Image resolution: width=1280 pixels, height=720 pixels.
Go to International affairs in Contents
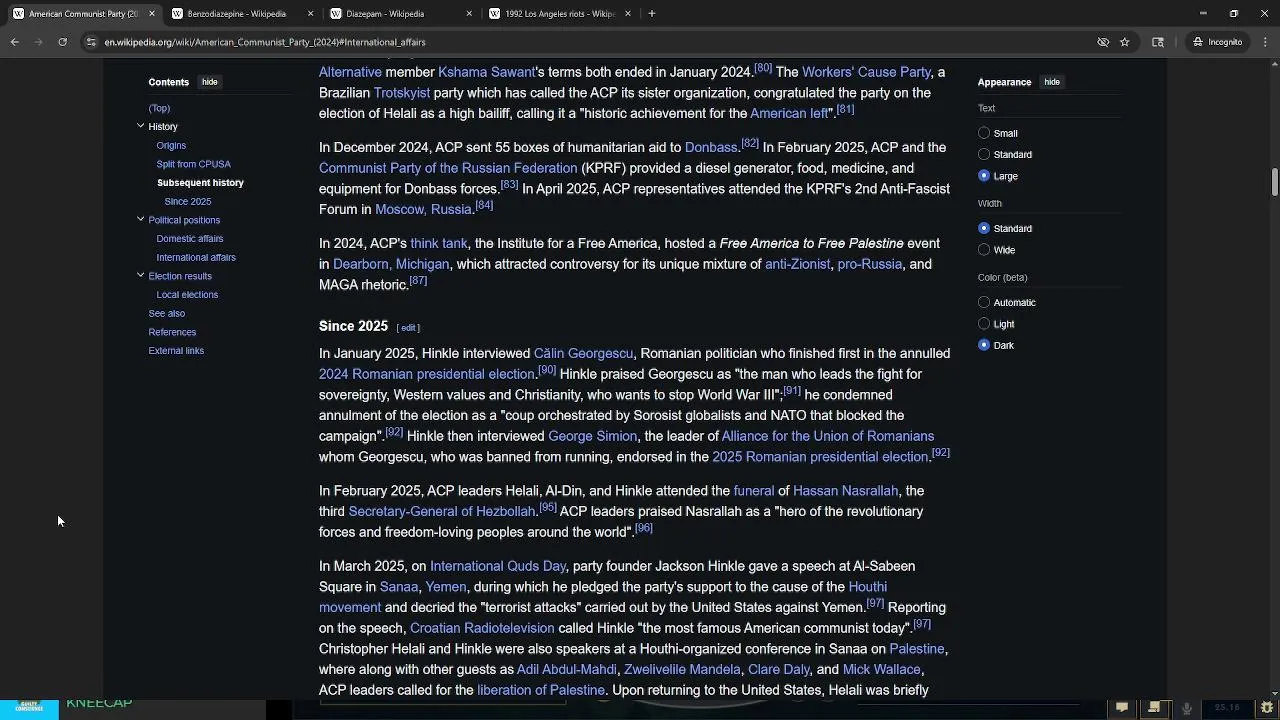click(196, 257)
